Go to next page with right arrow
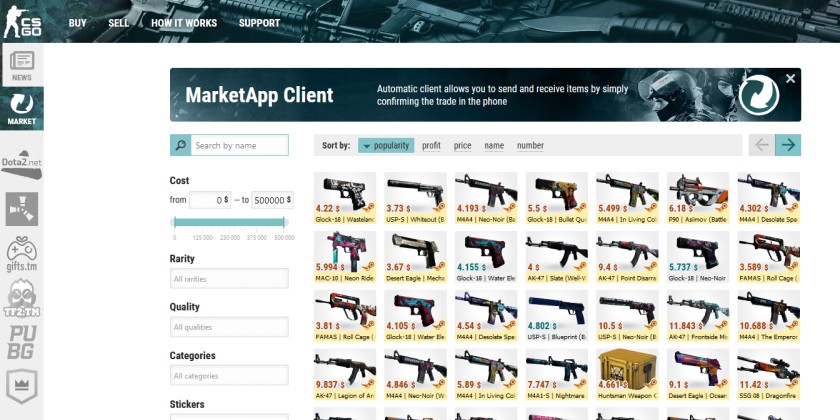The height and width of the screenshot is (420, 840). click(x=788, y=145)
